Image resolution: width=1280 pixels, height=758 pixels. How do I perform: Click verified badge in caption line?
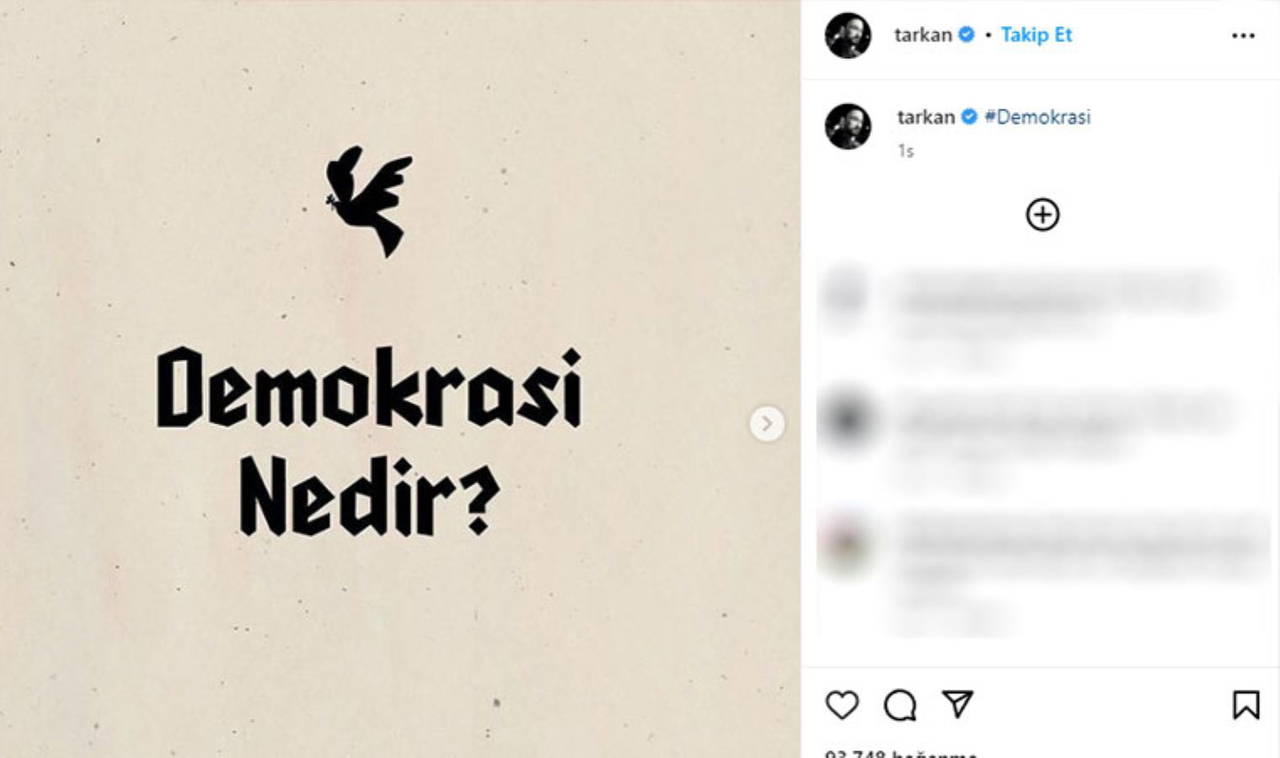[x=969, y=117]
